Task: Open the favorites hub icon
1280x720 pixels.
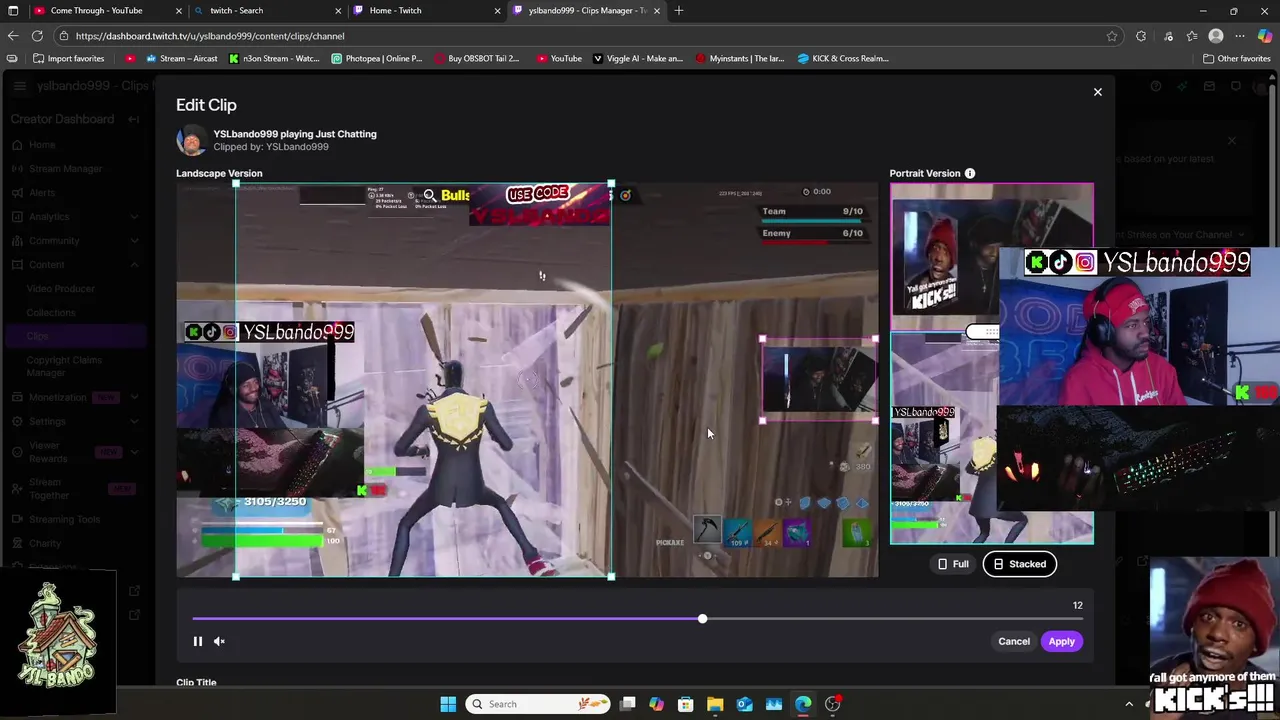Action: (1192, 36)
